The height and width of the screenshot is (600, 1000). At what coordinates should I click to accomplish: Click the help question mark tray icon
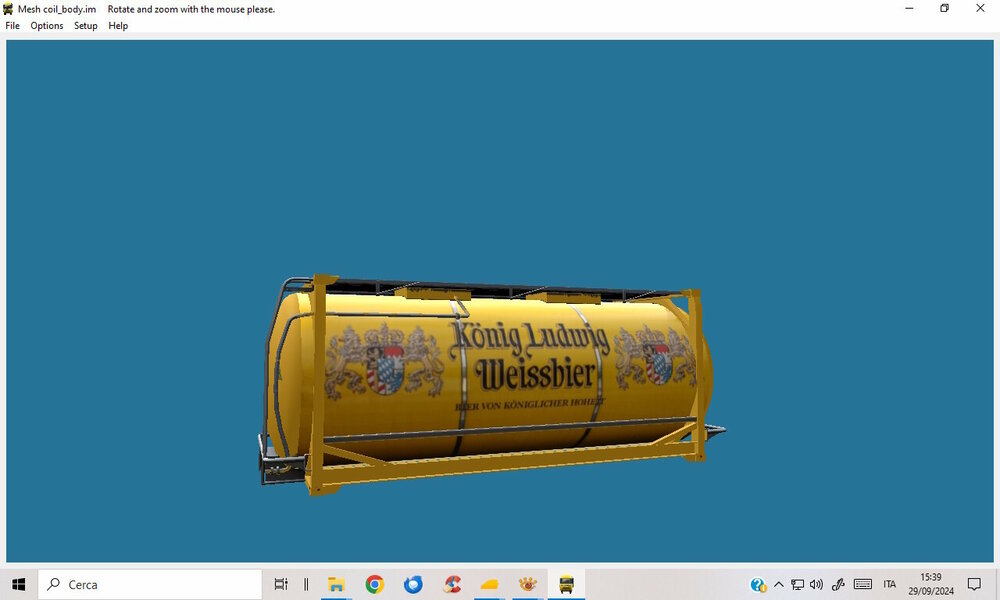(x=758, y=584)
